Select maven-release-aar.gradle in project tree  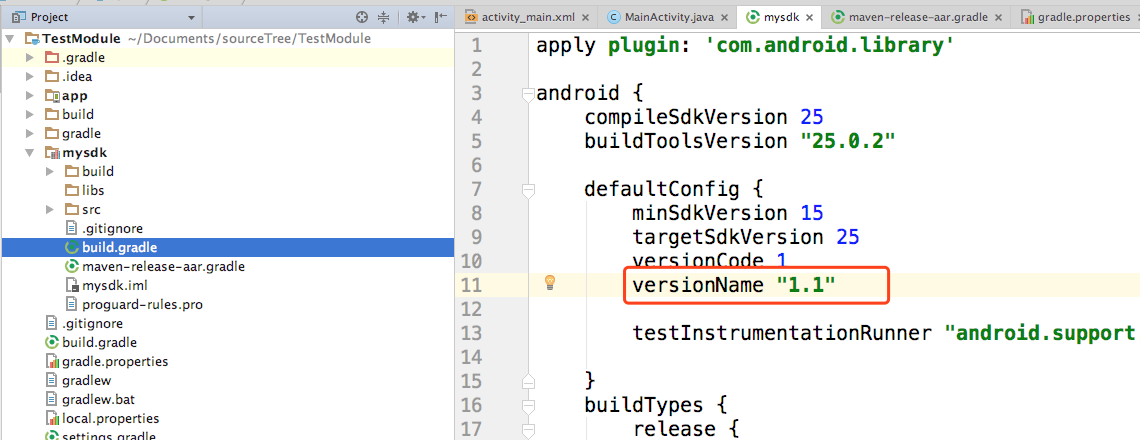tap(163, 266)
